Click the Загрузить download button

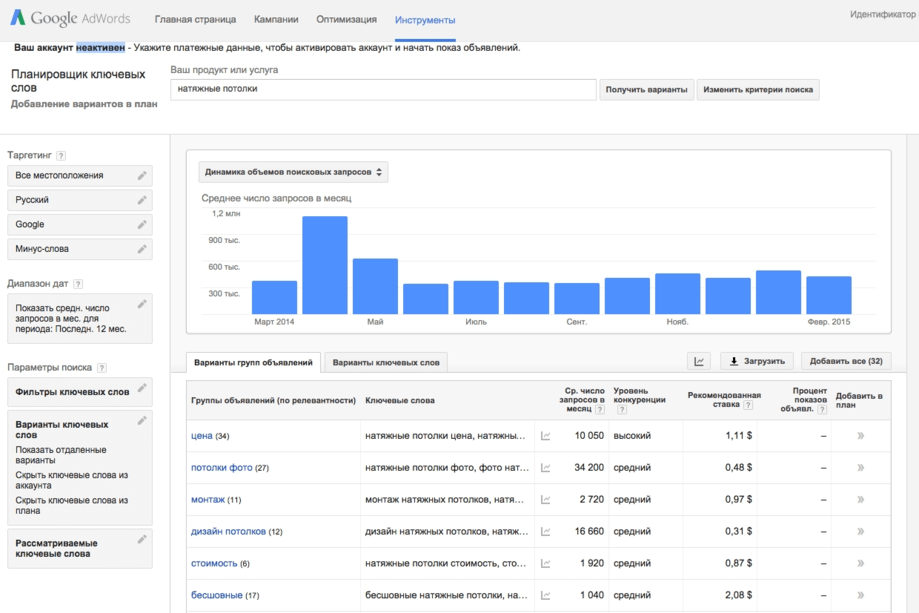click(x=756, y=362)
